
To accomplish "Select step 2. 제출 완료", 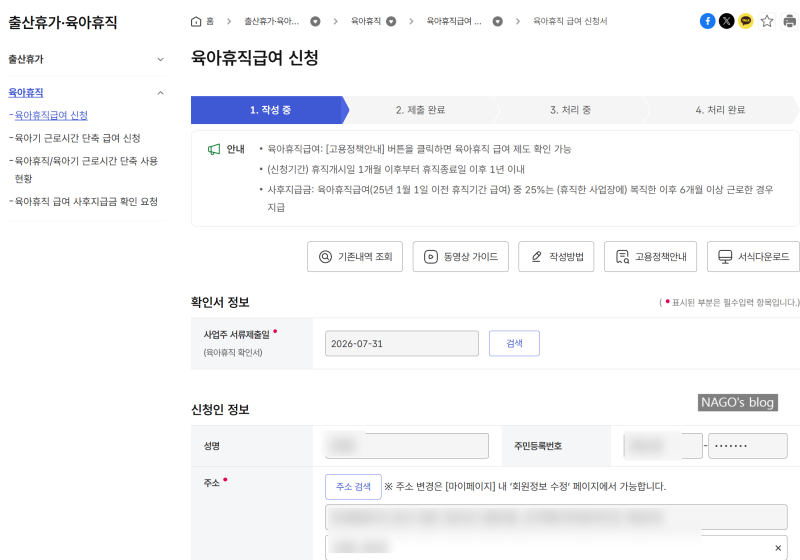I will tap(420, 110).
